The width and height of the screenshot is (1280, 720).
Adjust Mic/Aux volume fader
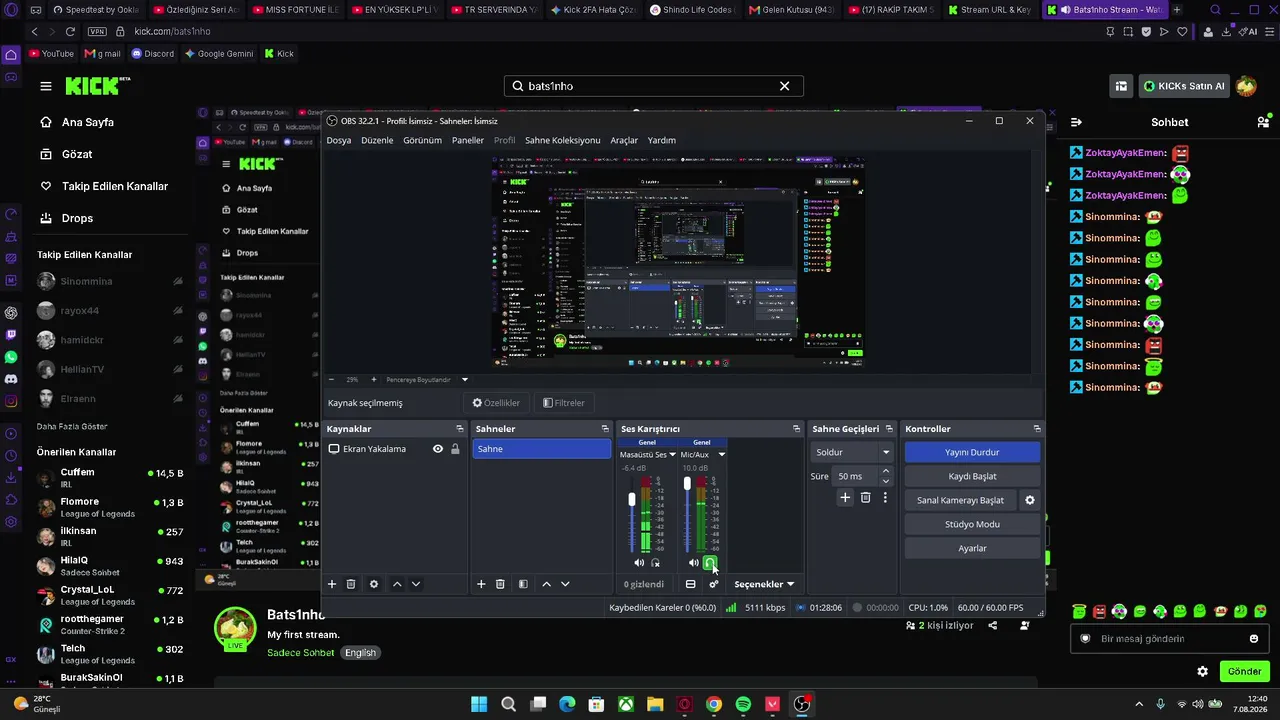[x=687, y=484]
